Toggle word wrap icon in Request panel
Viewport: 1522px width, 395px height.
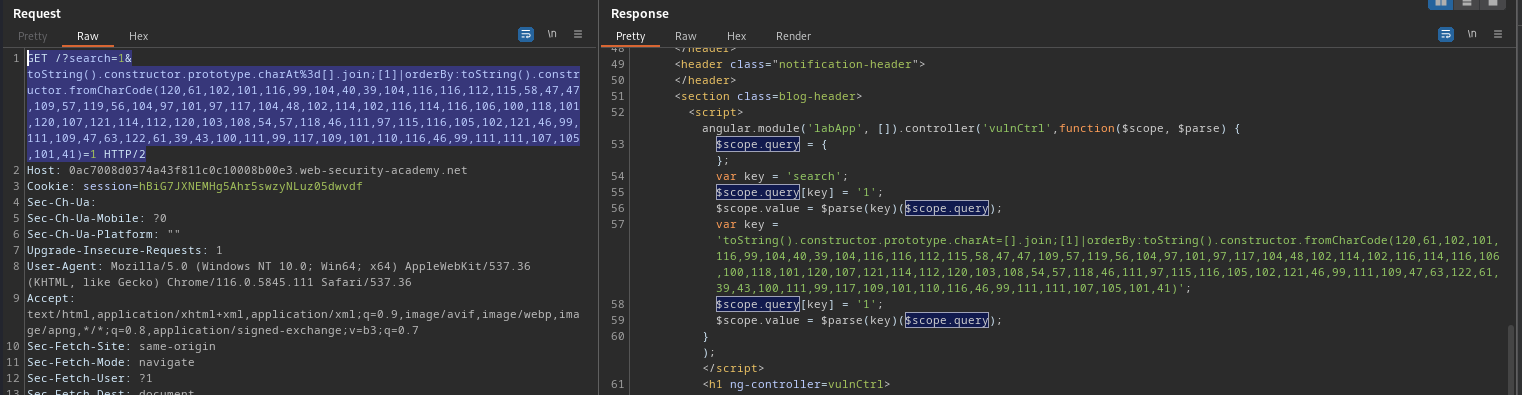click(526, 34)
